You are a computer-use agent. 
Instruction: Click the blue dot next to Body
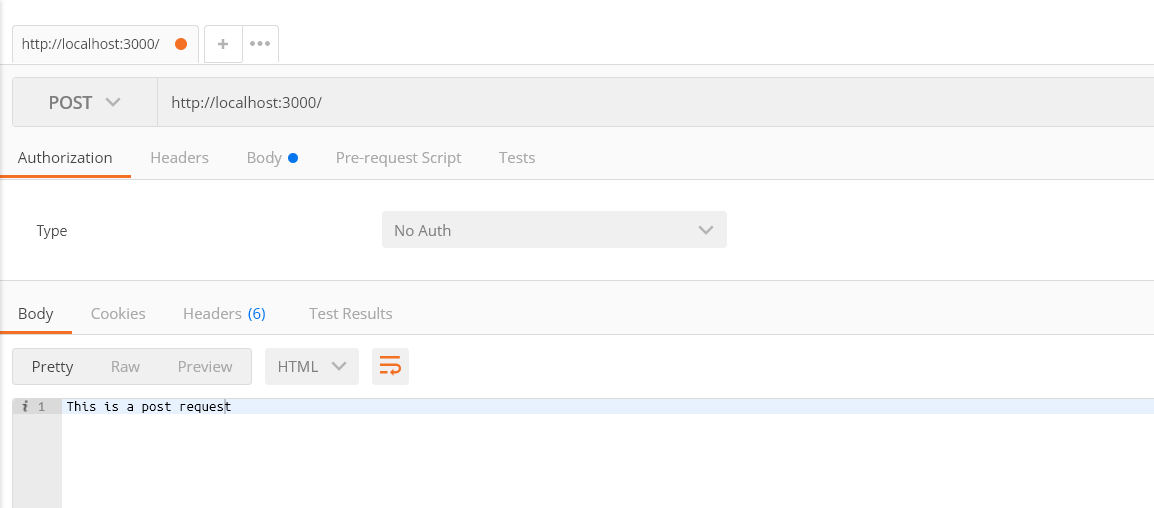(293, 158)
